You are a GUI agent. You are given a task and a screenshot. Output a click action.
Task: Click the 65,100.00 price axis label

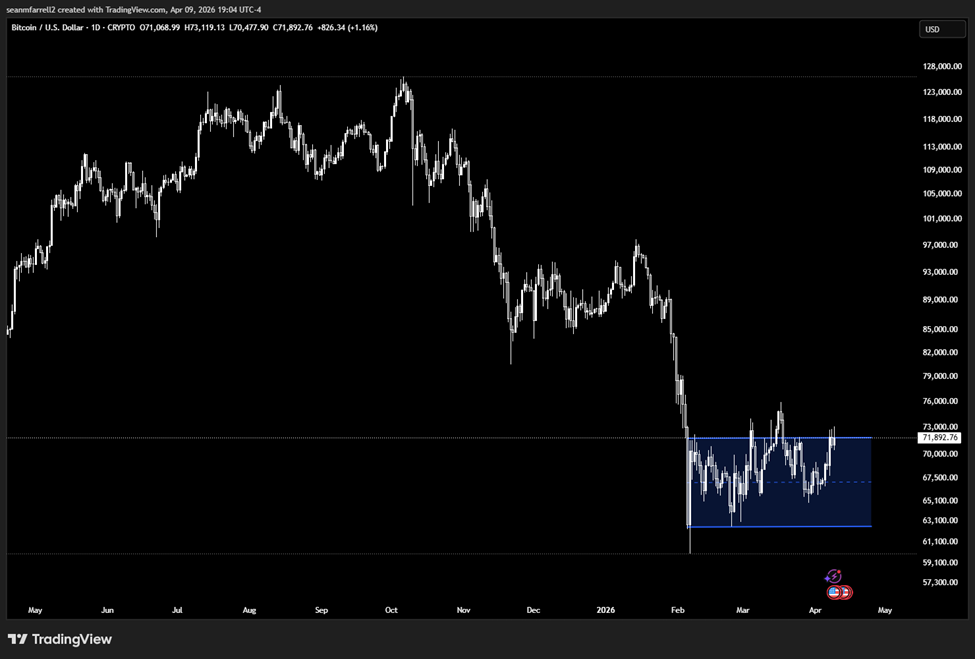pyautogui.click(x=940, y=500)
